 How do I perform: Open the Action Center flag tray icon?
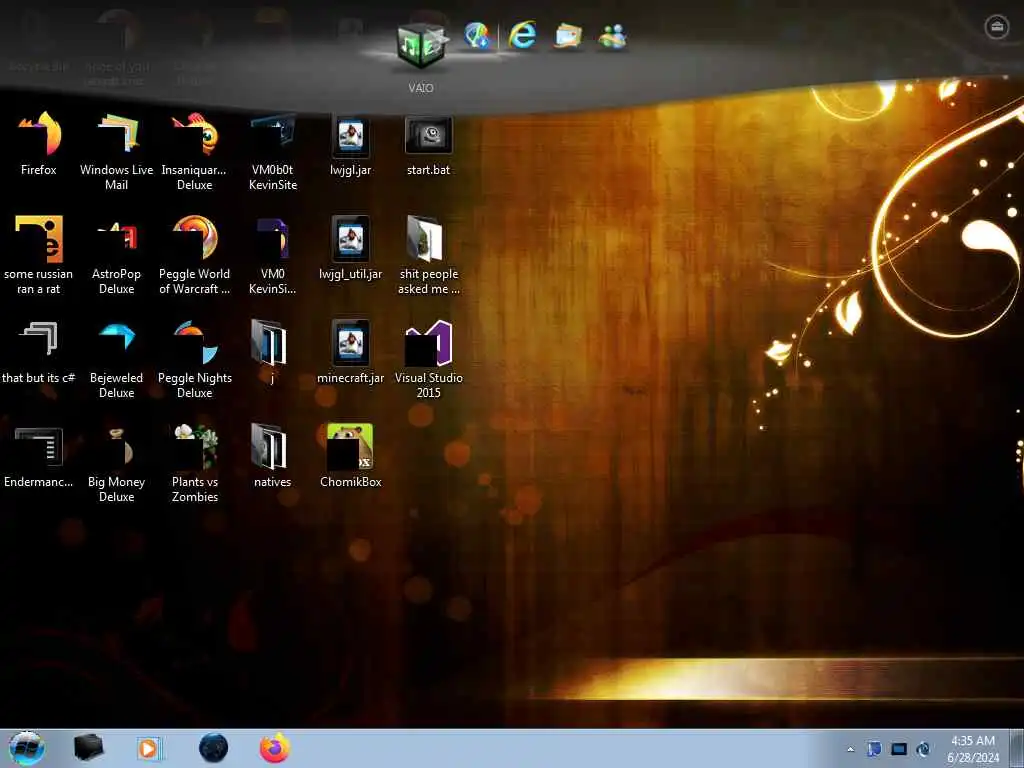874,749
